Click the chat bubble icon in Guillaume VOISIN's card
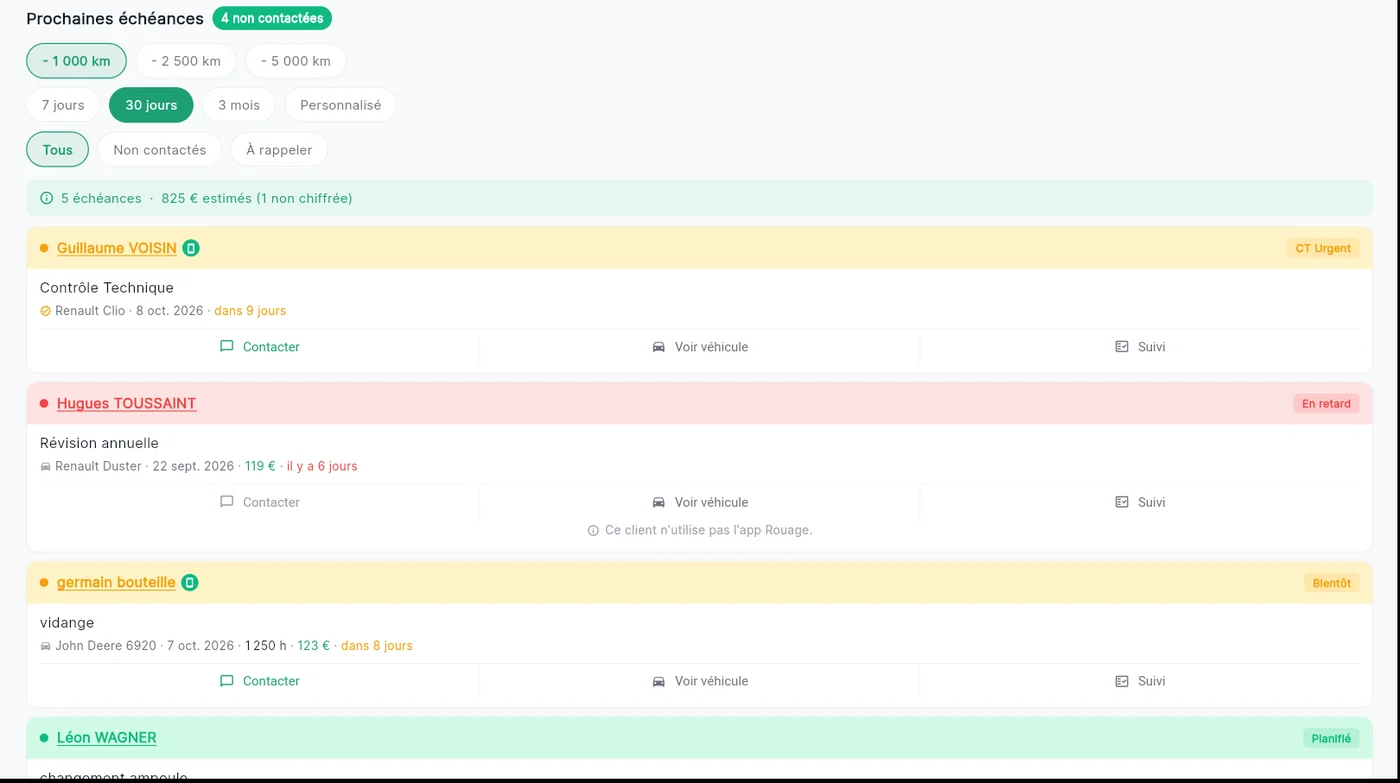Image resolution: width=1400 pixels, height=783 pixels. pyautogui.click(x=227, y=347)
